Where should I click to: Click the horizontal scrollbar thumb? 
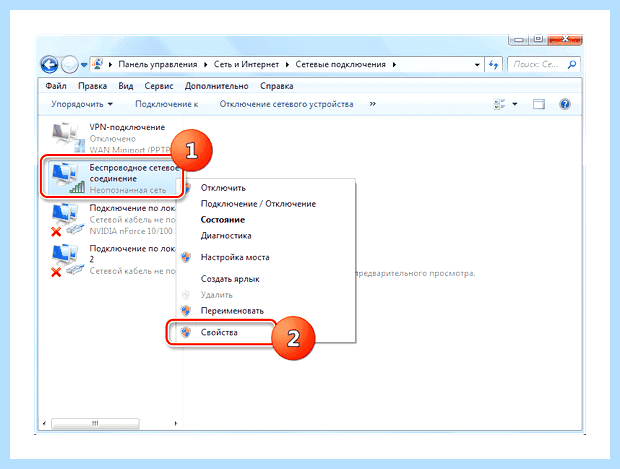tap(95, 424)
